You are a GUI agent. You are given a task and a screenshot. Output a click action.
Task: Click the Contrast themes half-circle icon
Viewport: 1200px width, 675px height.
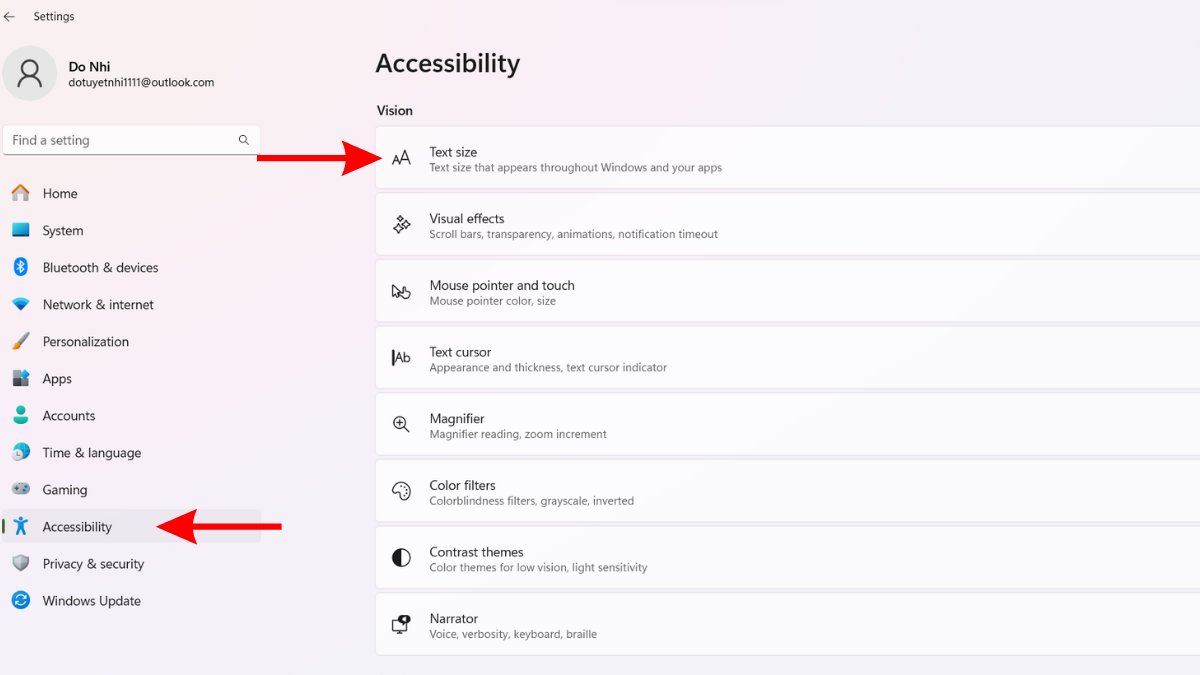401,558
